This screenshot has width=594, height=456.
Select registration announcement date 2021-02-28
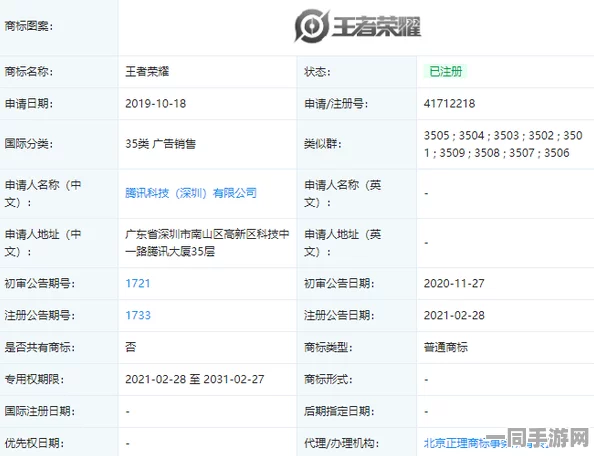pyautogui.click(x=454, y=315)
